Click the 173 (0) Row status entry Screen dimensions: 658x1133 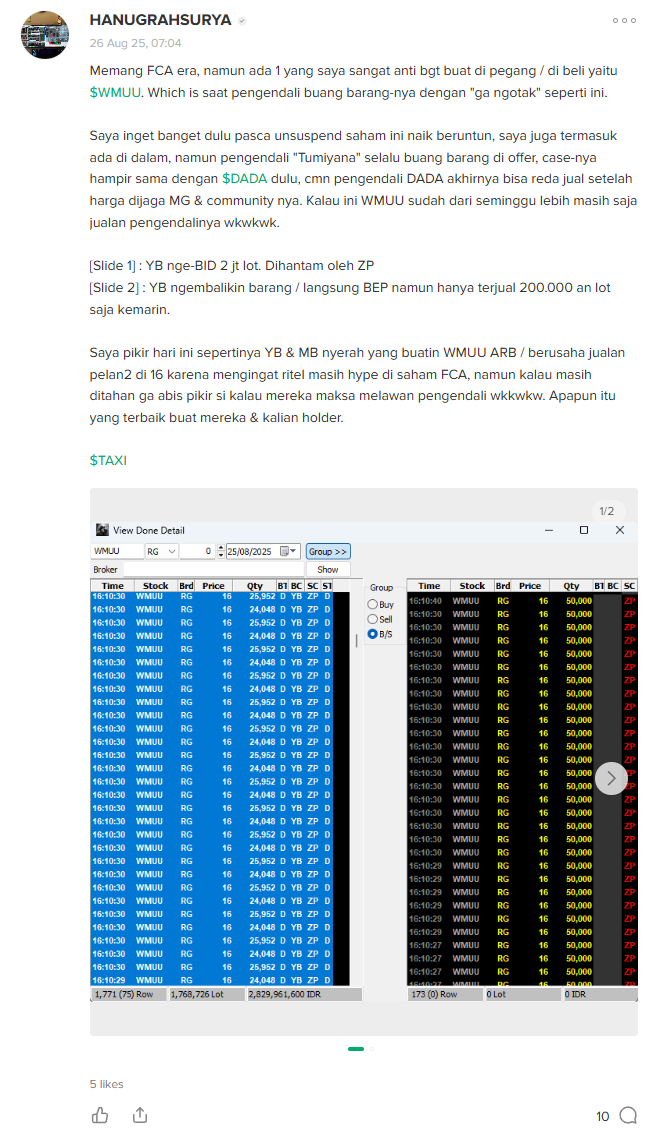[x=445, y=994]
